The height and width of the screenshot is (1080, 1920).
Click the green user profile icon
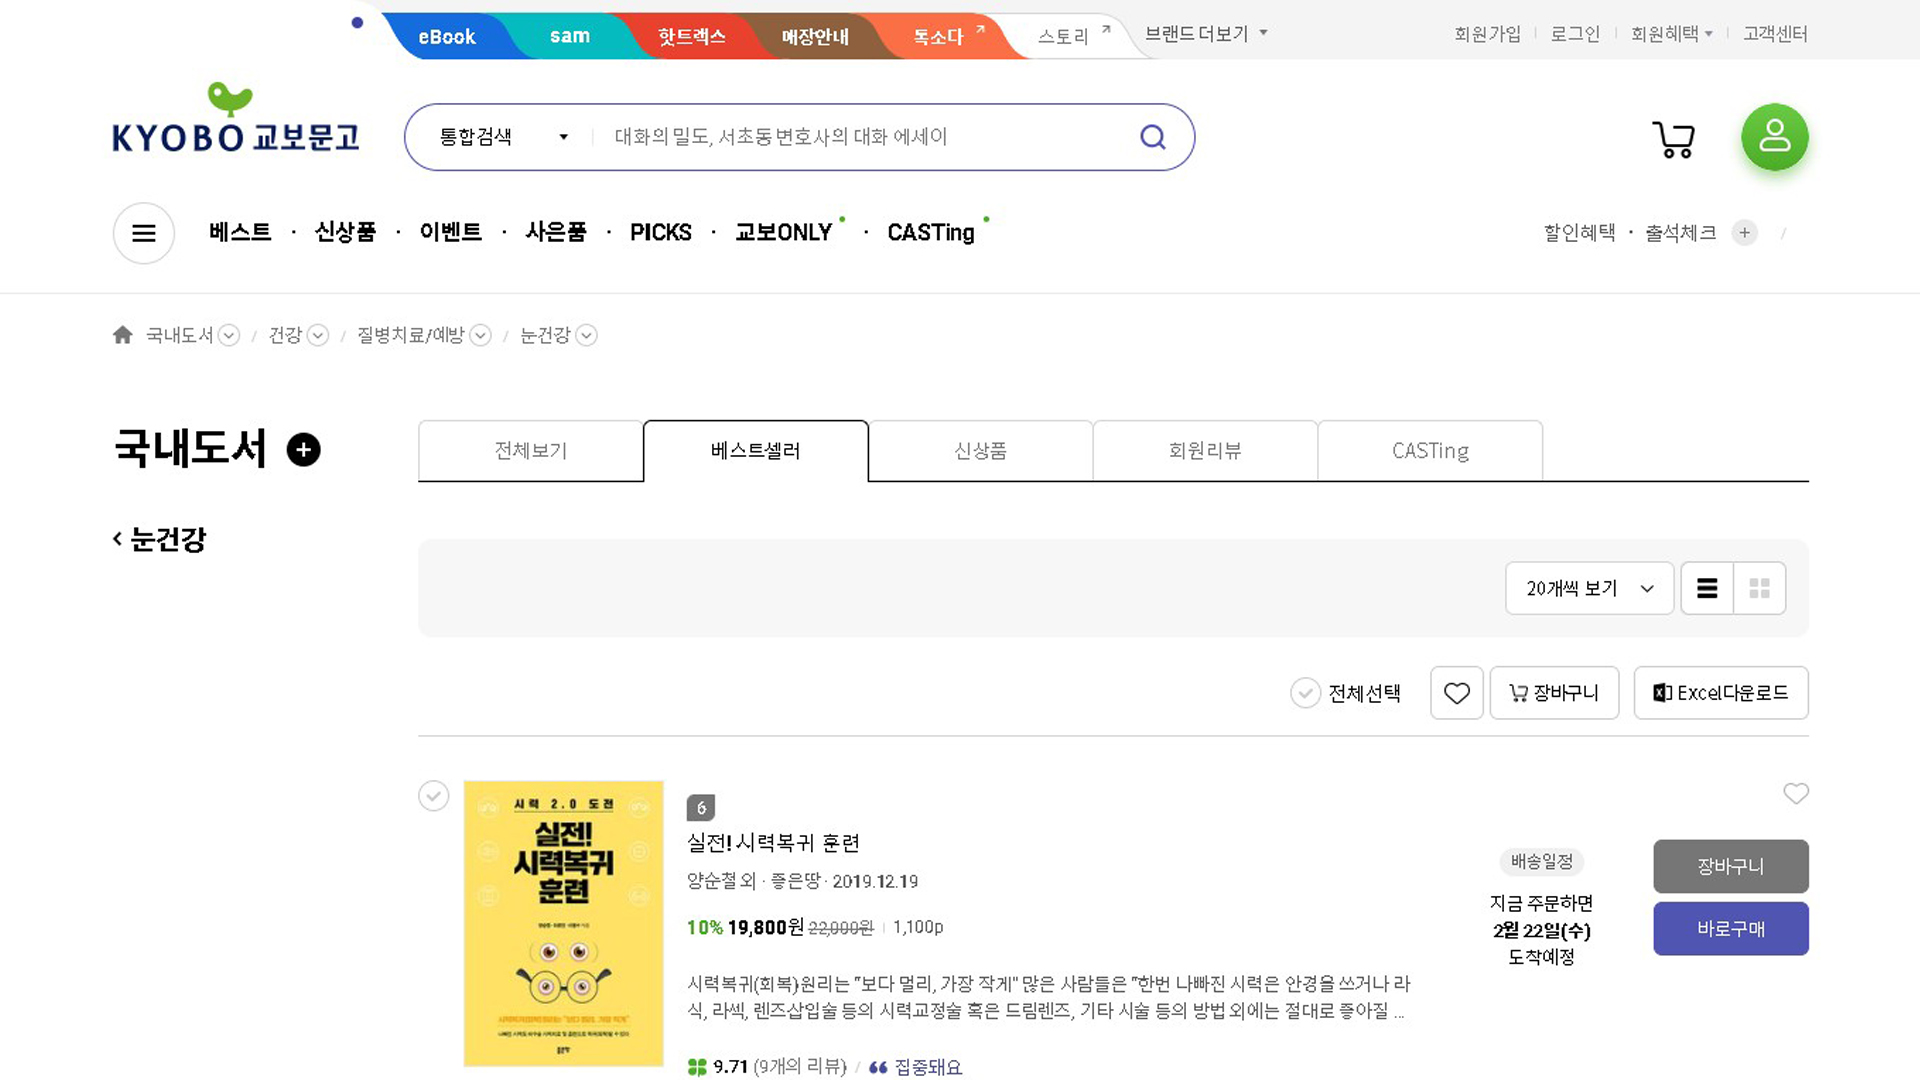[1774, 137]
